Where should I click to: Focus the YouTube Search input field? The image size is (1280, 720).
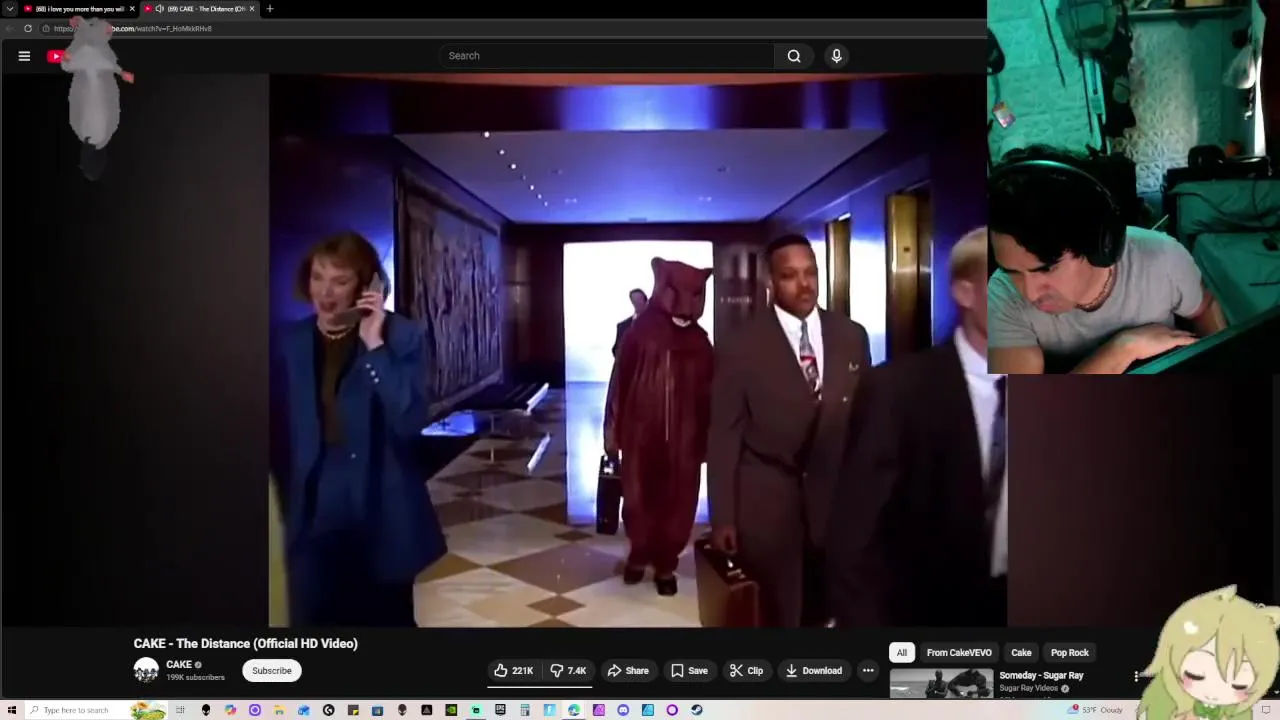click(607, 56)
